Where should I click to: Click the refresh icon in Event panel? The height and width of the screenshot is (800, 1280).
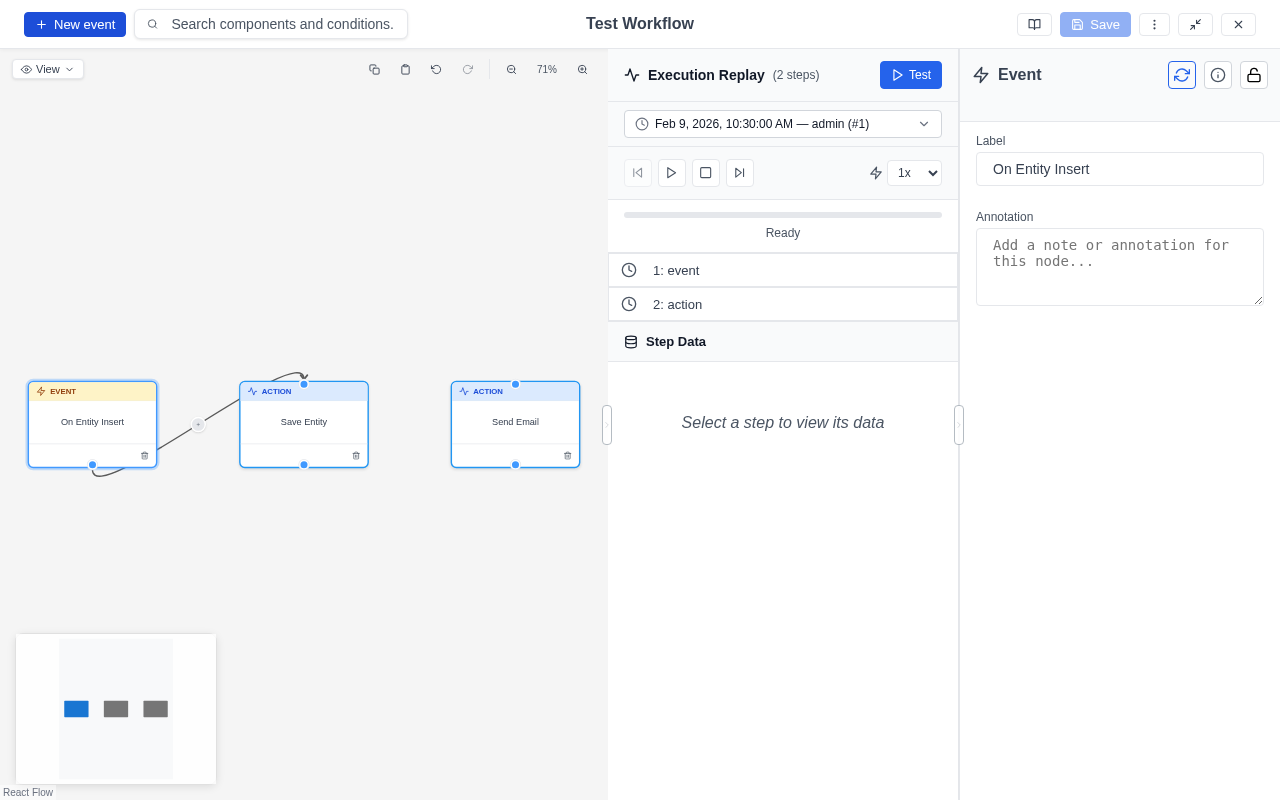click(1182, 75)
